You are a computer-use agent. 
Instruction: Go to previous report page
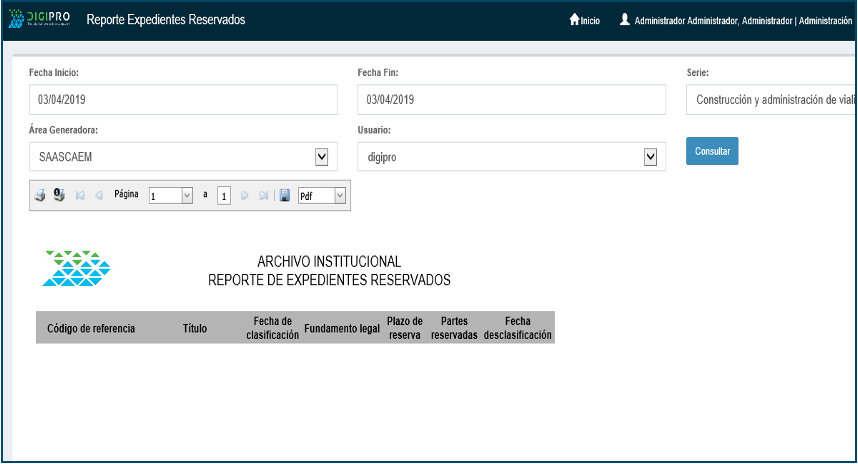click(99, 196)
